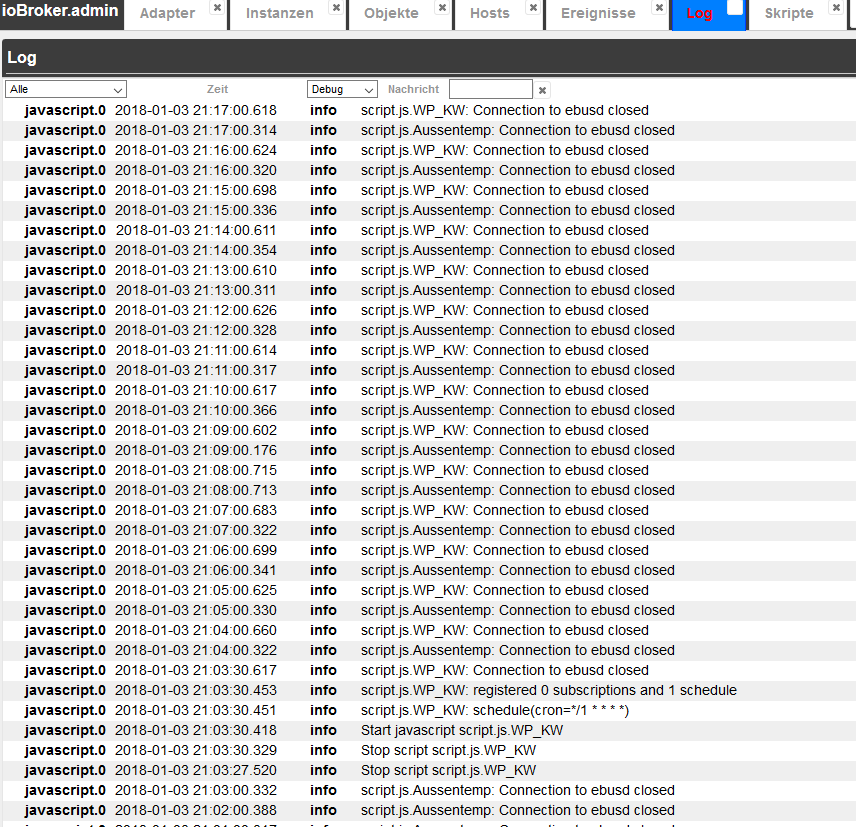Click the Log panel header title
The width and height of the screenshot is (856, 827).
[x=22, y=57]
